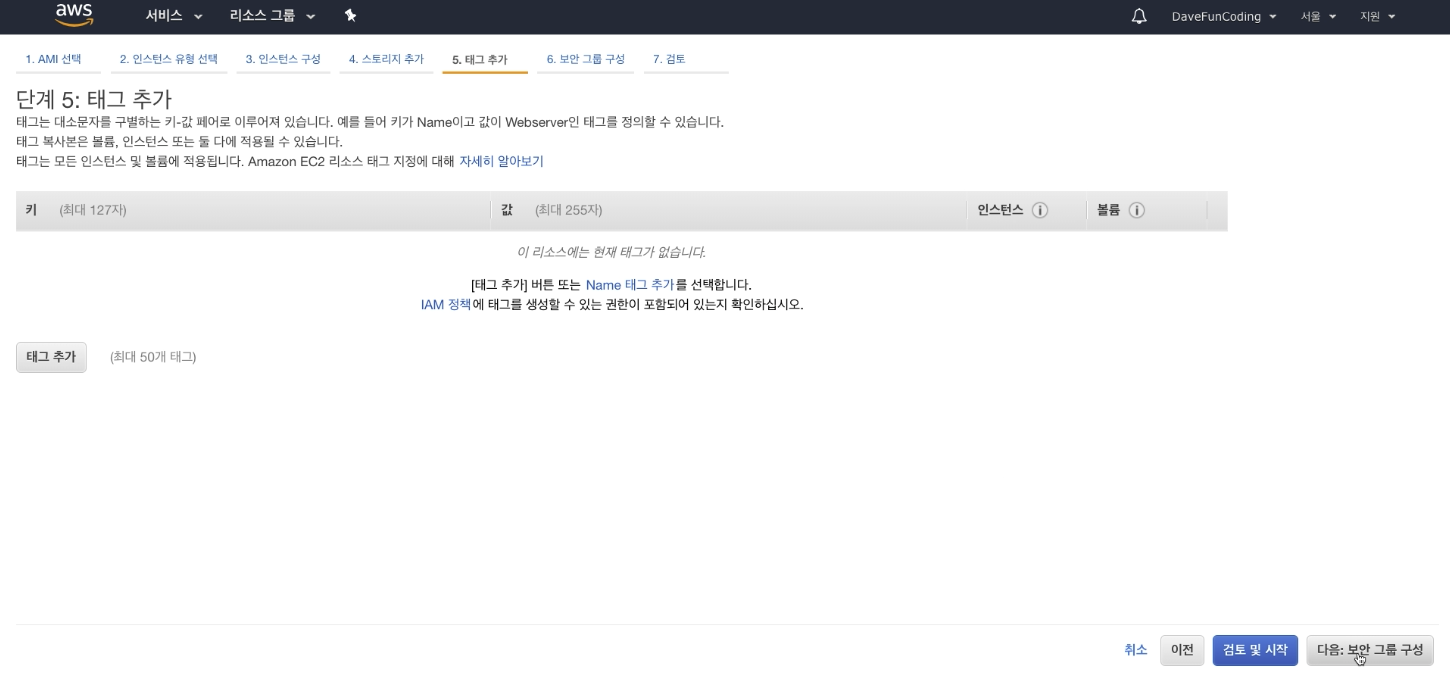Open the pin shortcut icon in header

350,16
